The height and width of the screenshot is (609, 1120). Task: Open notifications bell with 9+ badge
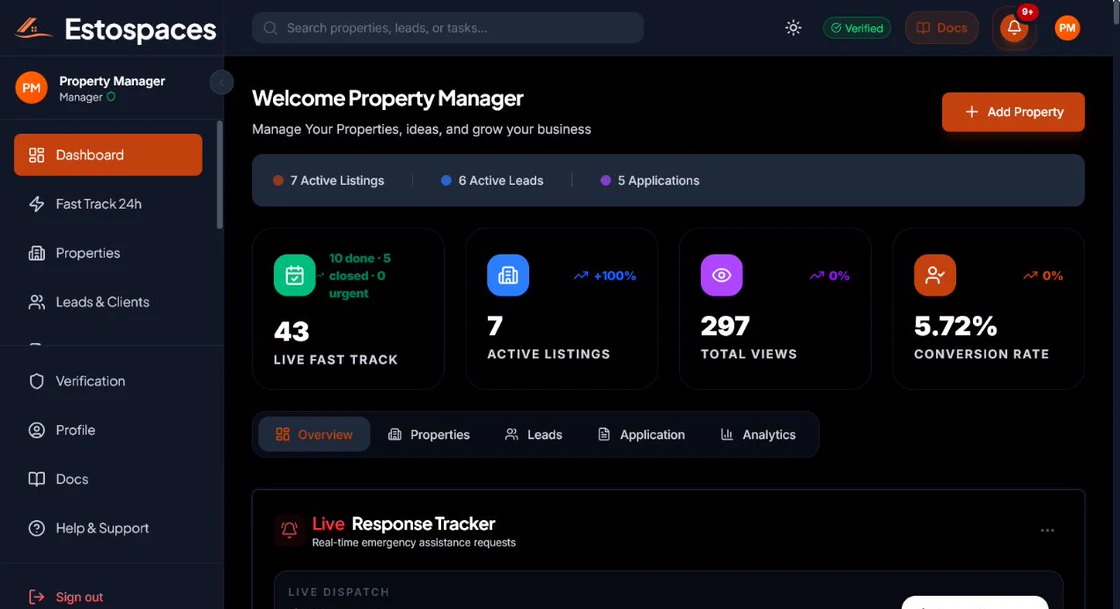coord(1014,28)
